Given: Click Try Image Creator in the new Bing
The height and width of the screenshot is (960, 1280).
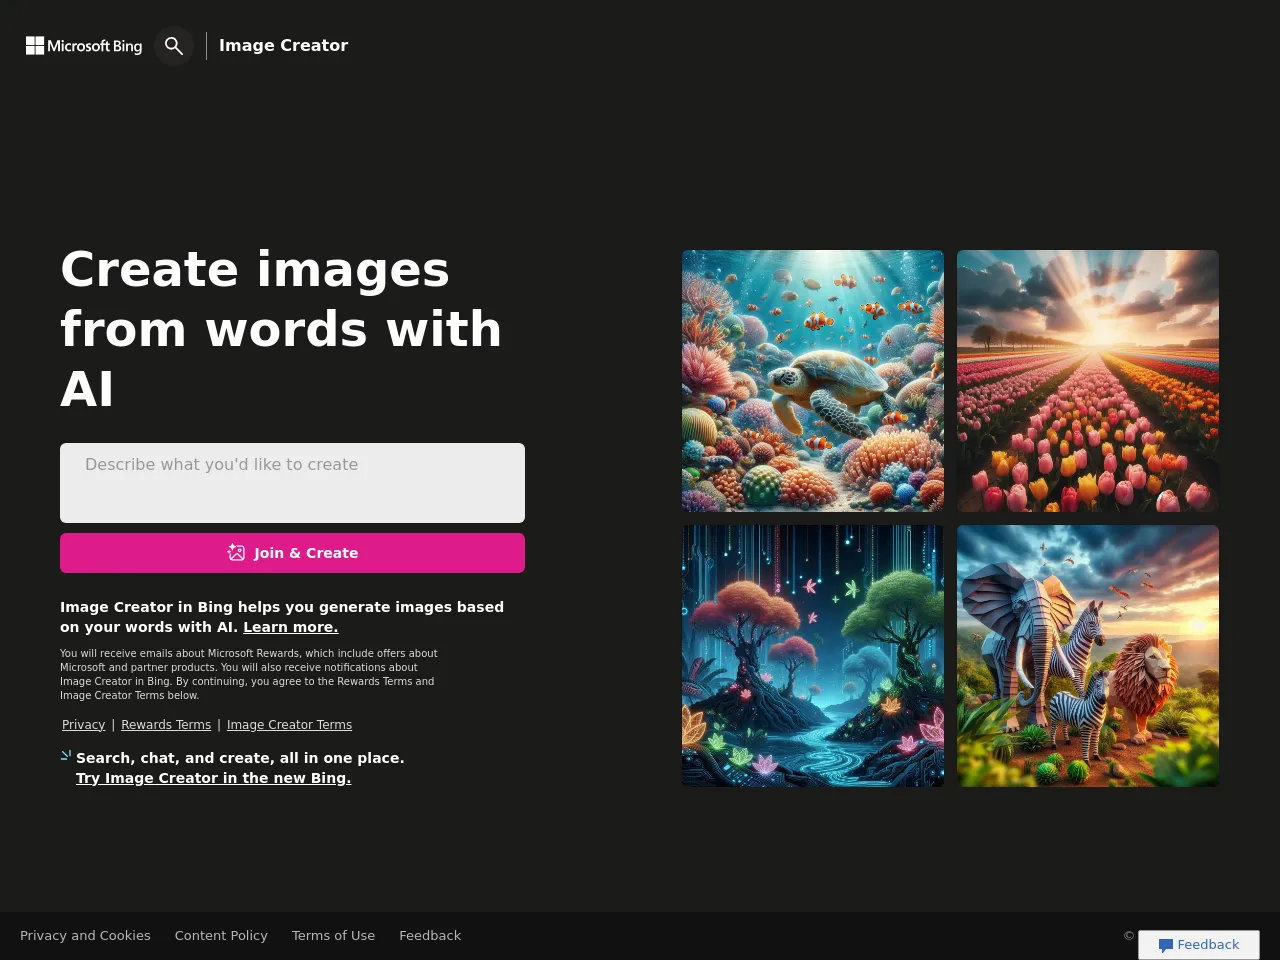Looking at the screenshot, I should pyautogui.click(x=213, y=778).
